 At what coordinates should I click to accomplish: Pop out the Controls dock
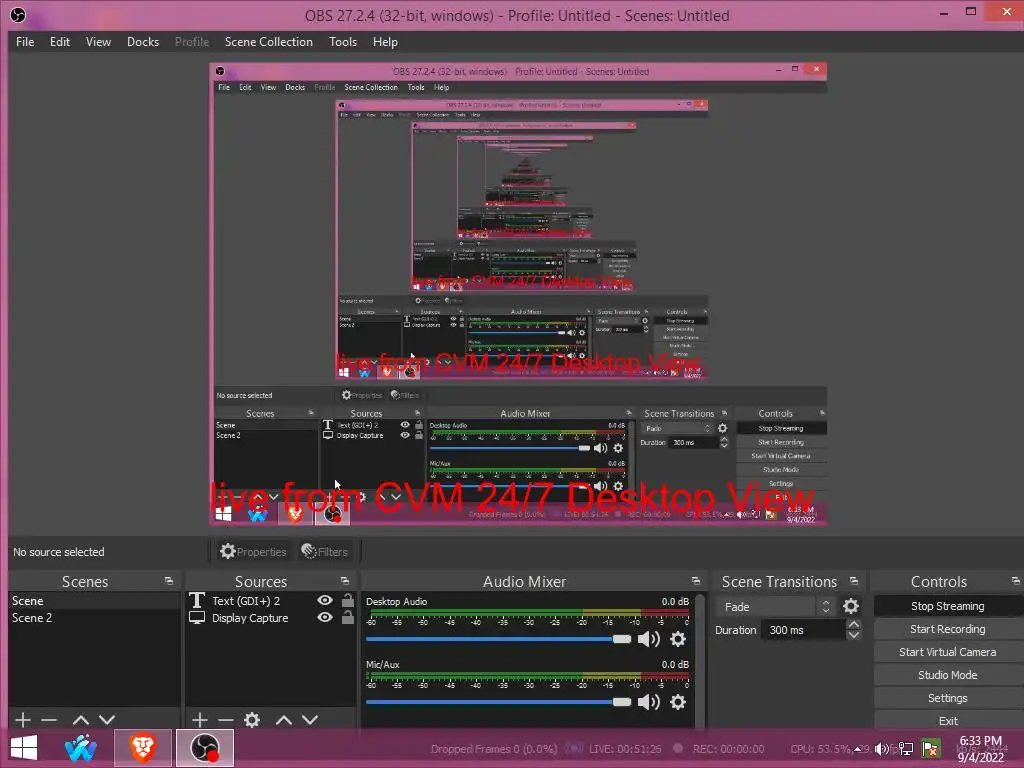[1016, 581]
